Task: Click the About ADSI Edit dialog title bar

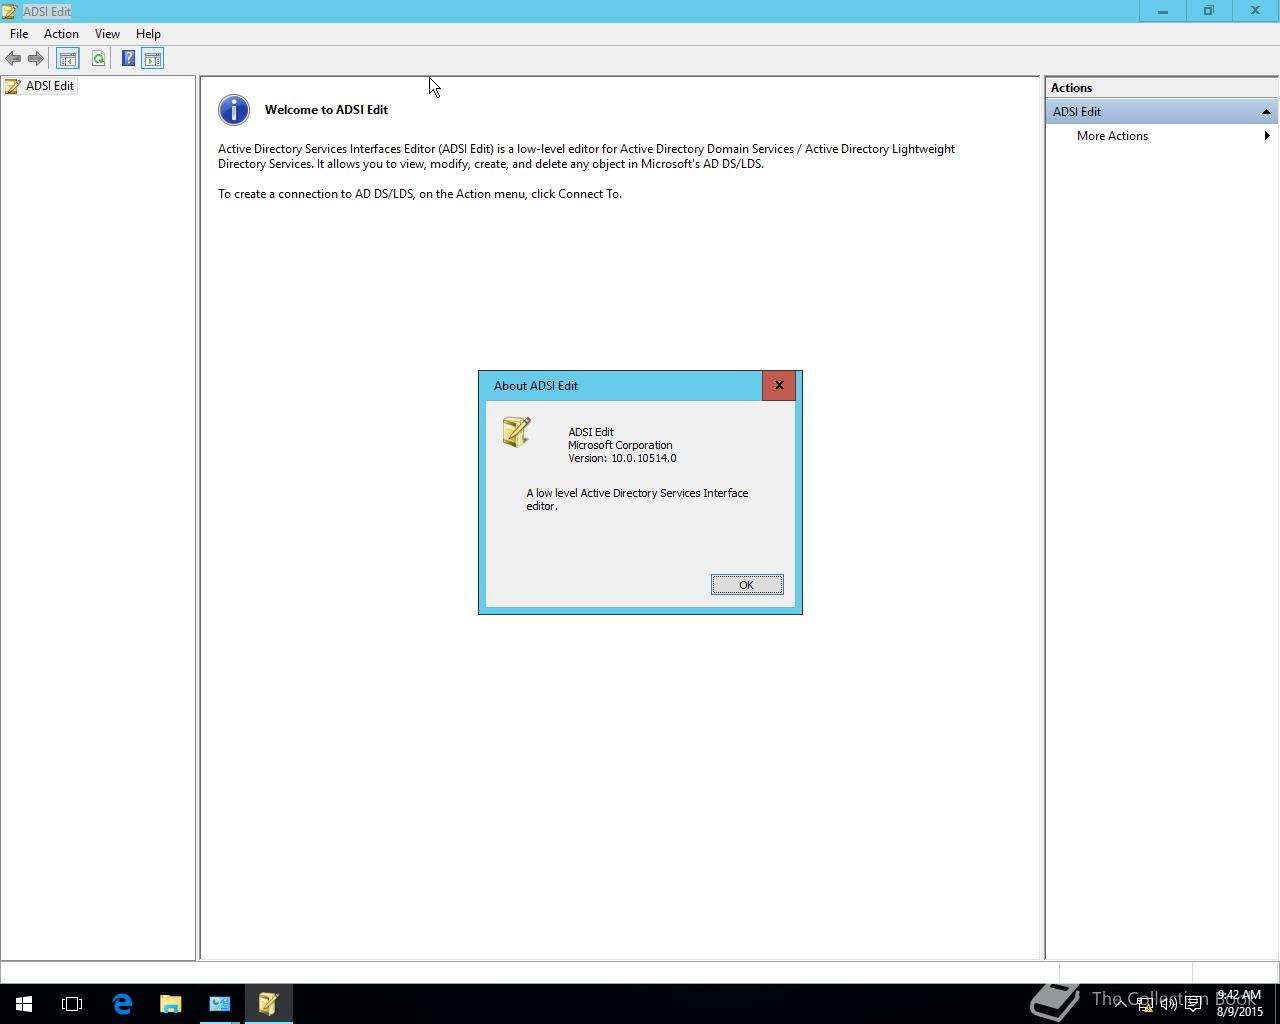Action: point(620,385)
